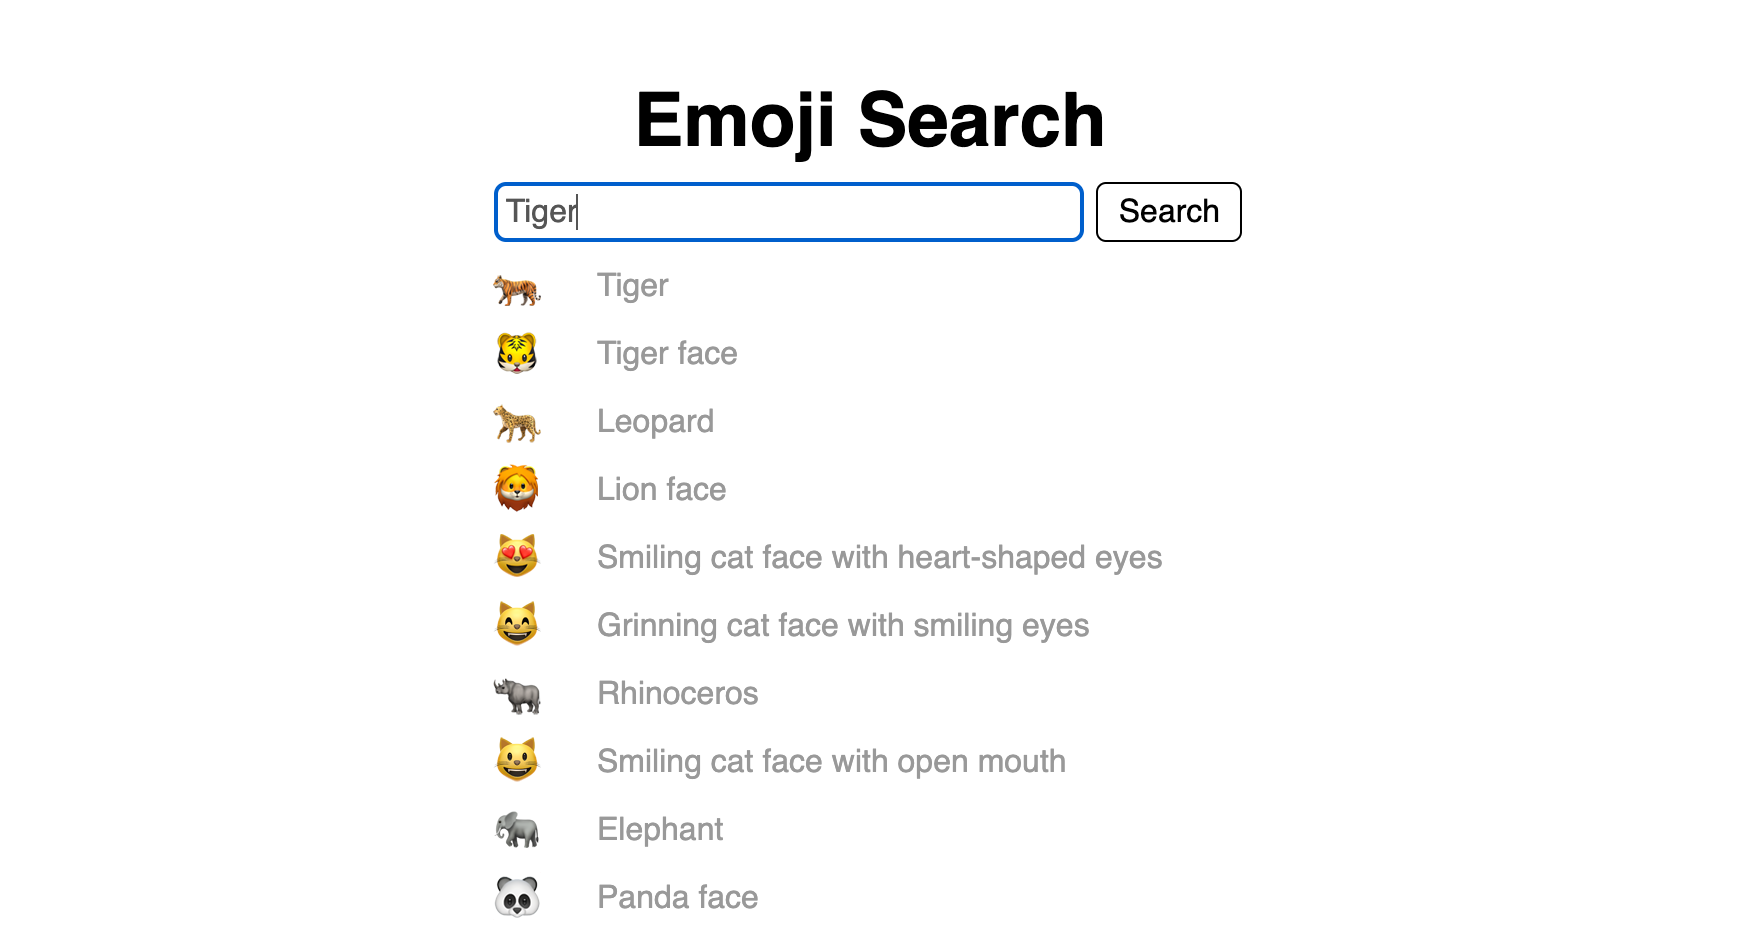1760x940 pixels.
Task: Select the 'Tiger face' result text
Action: [x=667, y=353]
